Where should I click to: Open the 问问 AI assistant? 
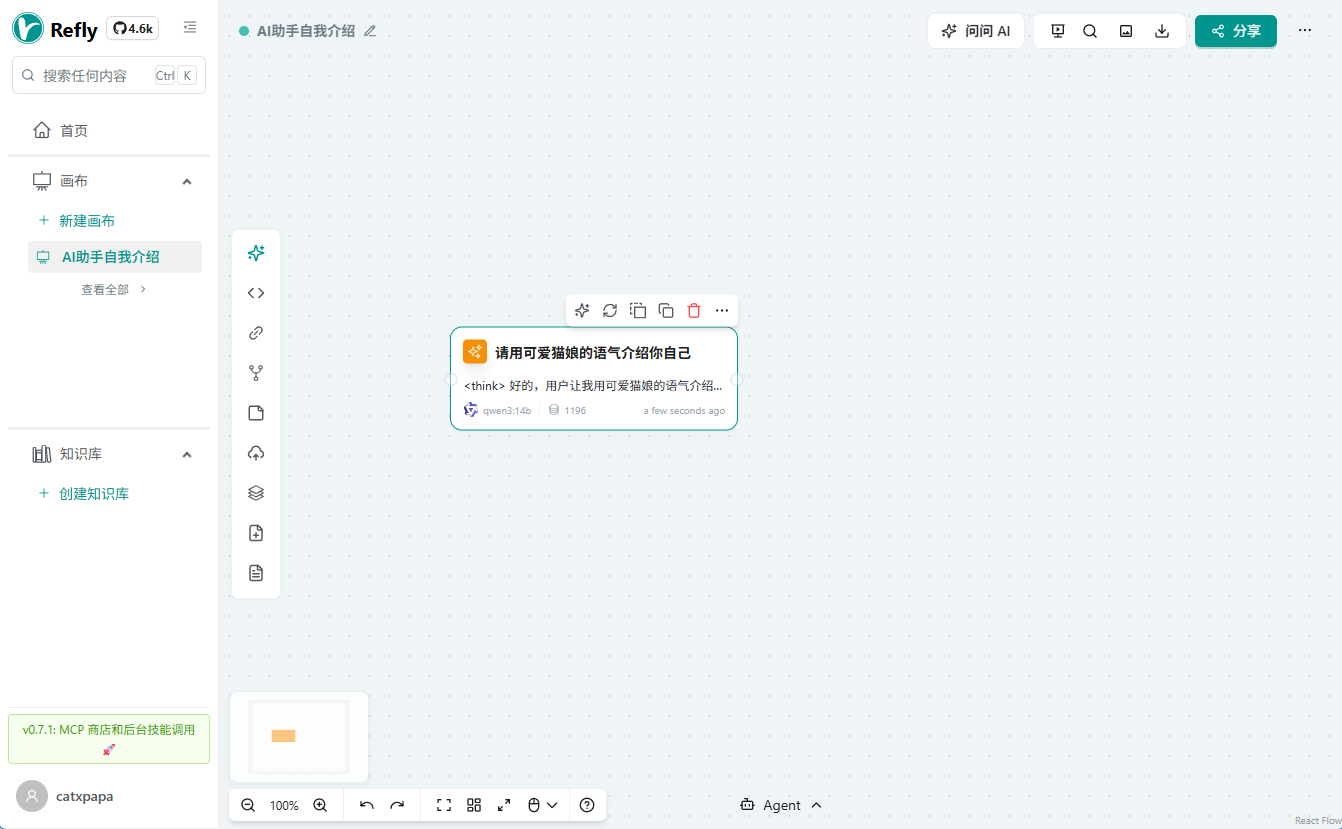976,31
